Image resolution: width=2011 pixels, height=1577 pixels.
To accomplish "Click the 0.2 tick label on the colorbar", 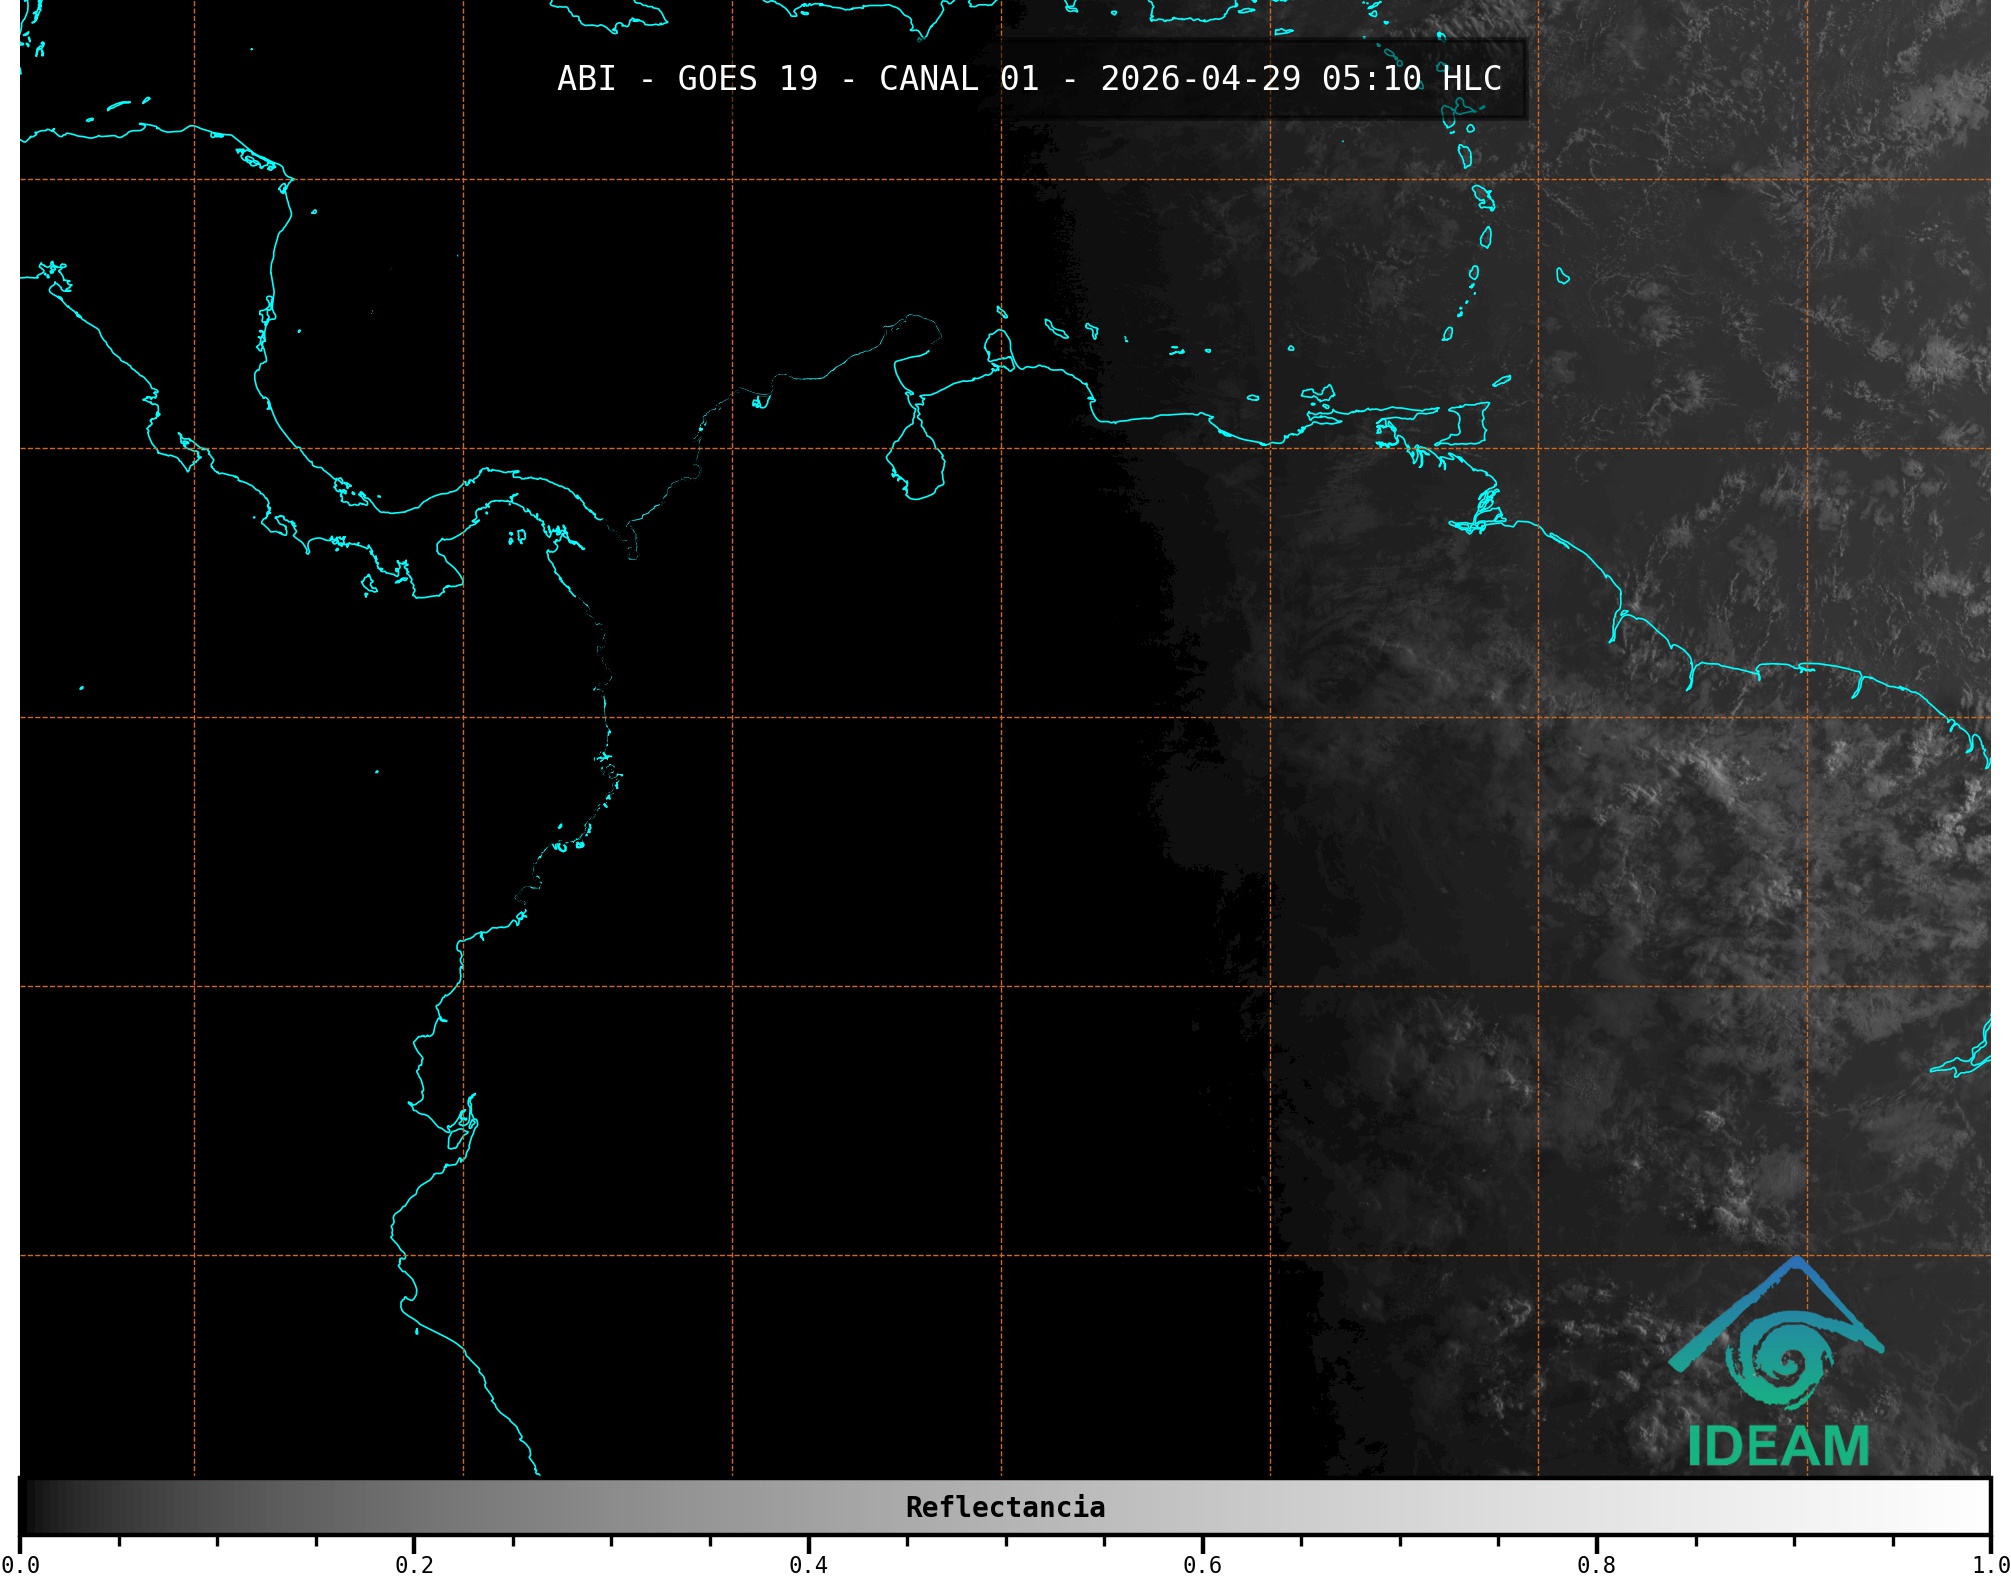I will point(414,1564).
